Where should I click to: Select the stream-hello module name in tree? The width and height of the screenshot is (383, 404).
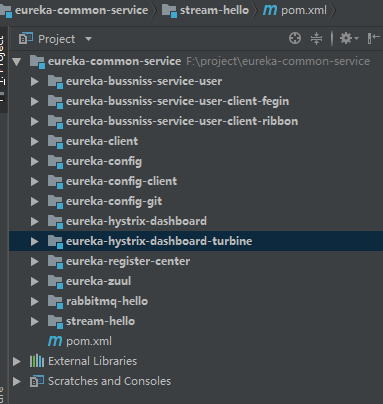(x=100, y=321)
